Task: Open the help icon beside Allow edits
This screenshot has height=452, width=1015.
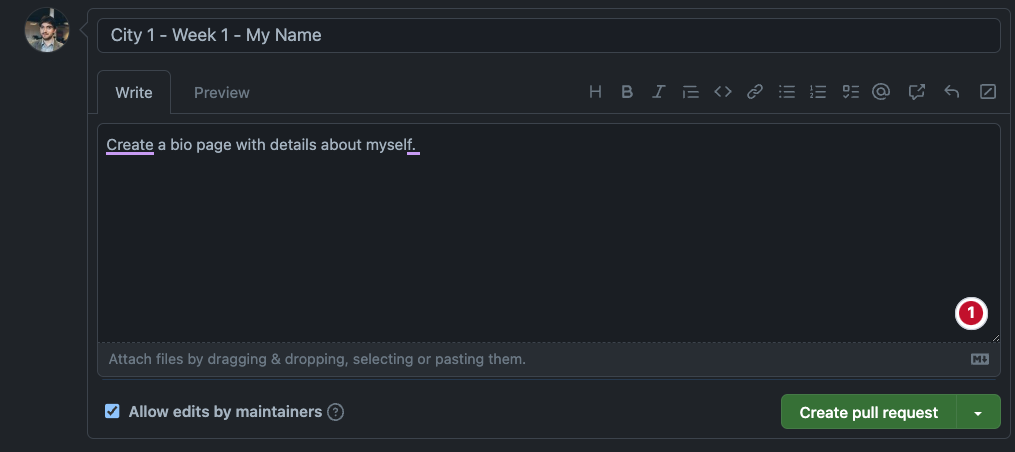Action: (x=336, y=412)
